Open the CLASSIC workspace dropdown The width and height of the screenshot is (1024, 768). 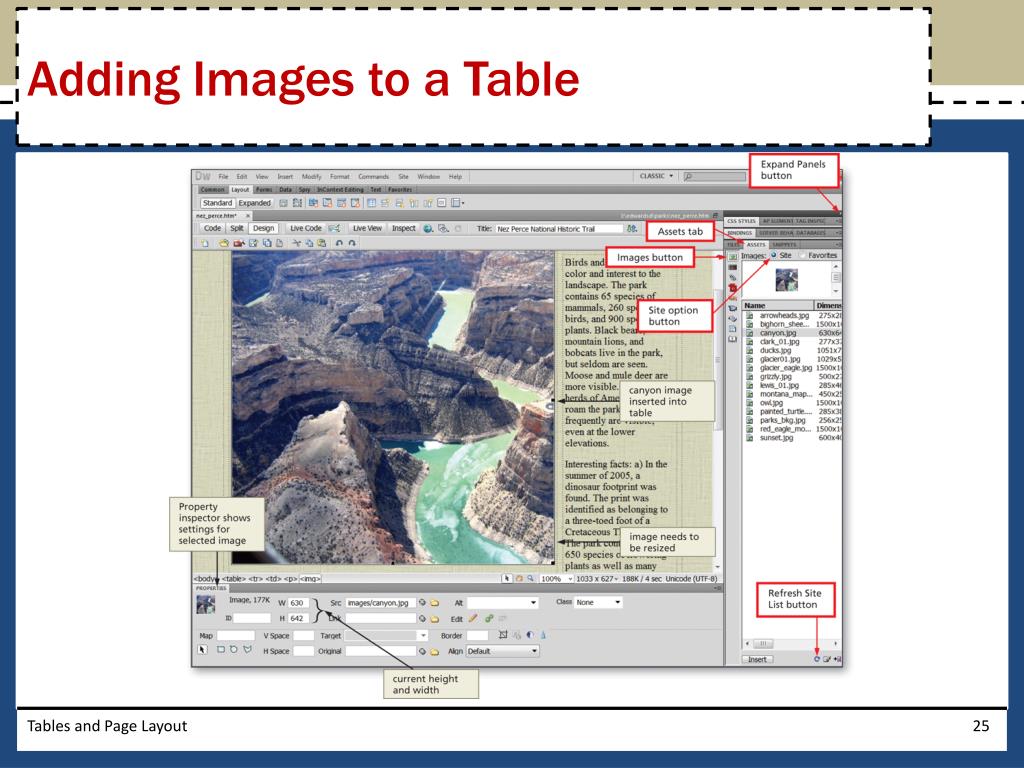656,176
